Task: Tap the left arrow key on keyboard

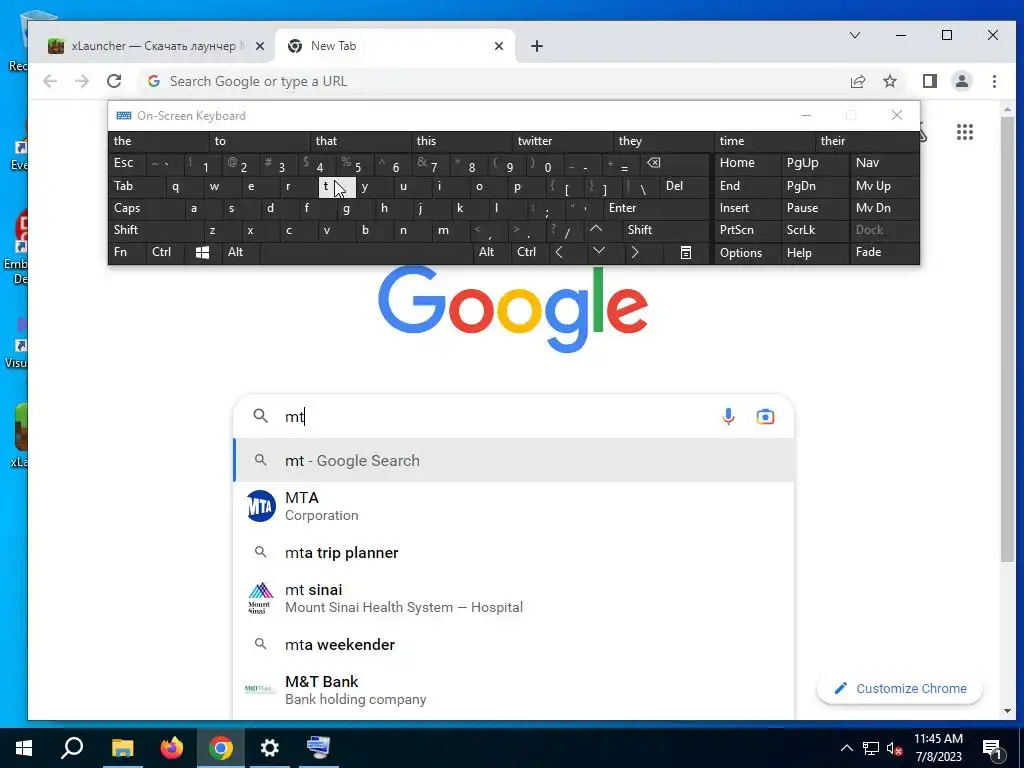Action: pos(559,252)
